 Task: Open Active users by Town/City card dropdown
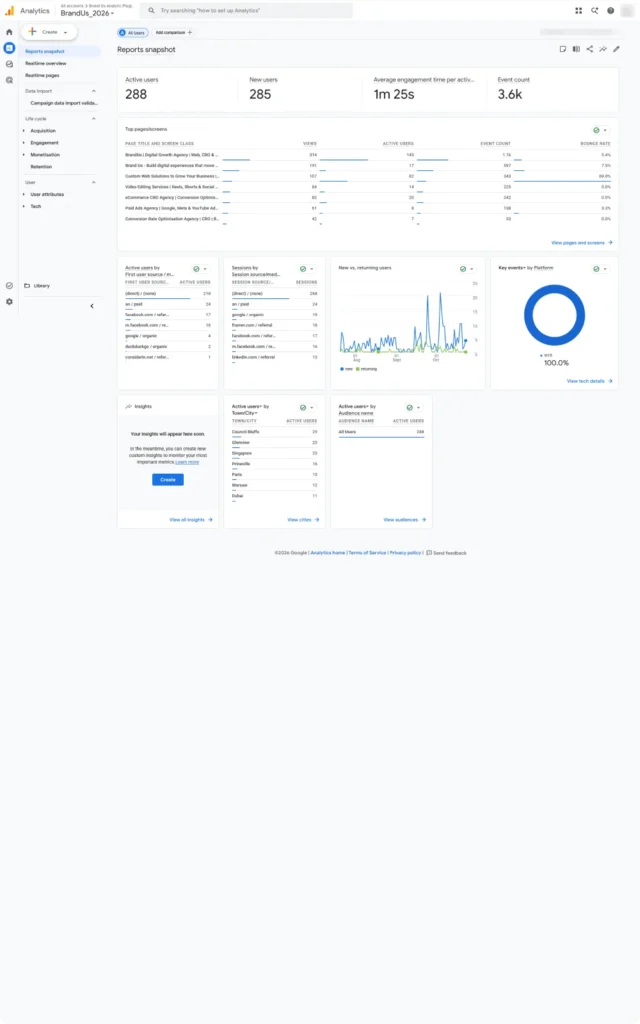pos(306,408)
